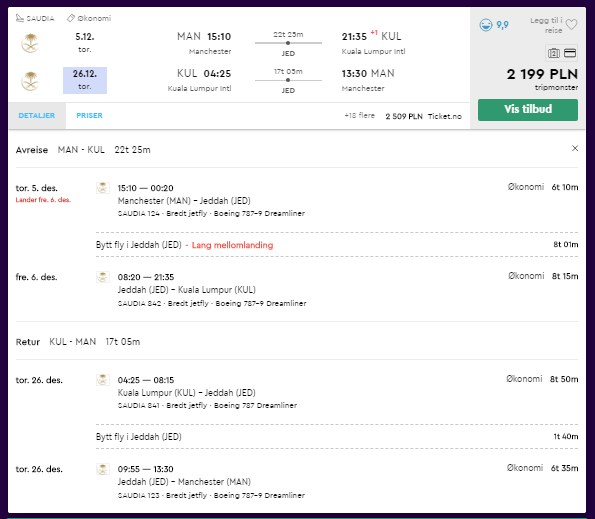Click the Legg til i reise label
The width and height of the screenshot is (595, 519).
[x=547, y=25]
